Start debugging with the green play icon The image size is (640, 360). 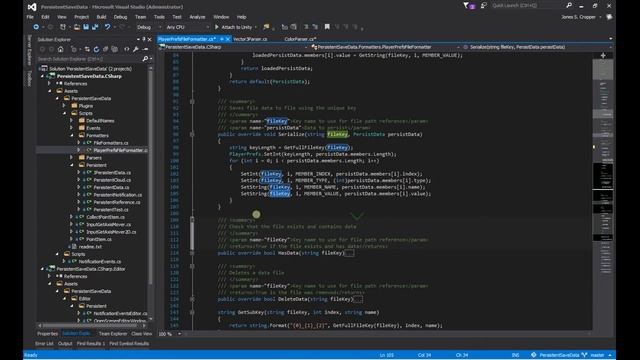[x=217, y=27]
